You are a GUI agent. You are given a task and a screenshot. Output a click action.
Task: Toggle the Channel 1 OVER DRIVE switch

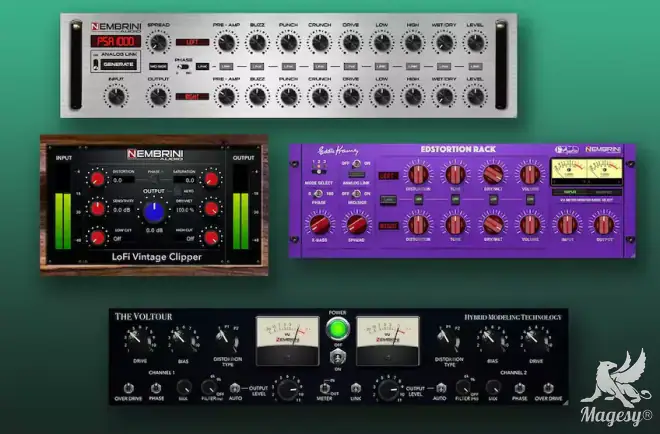point(128,388)
